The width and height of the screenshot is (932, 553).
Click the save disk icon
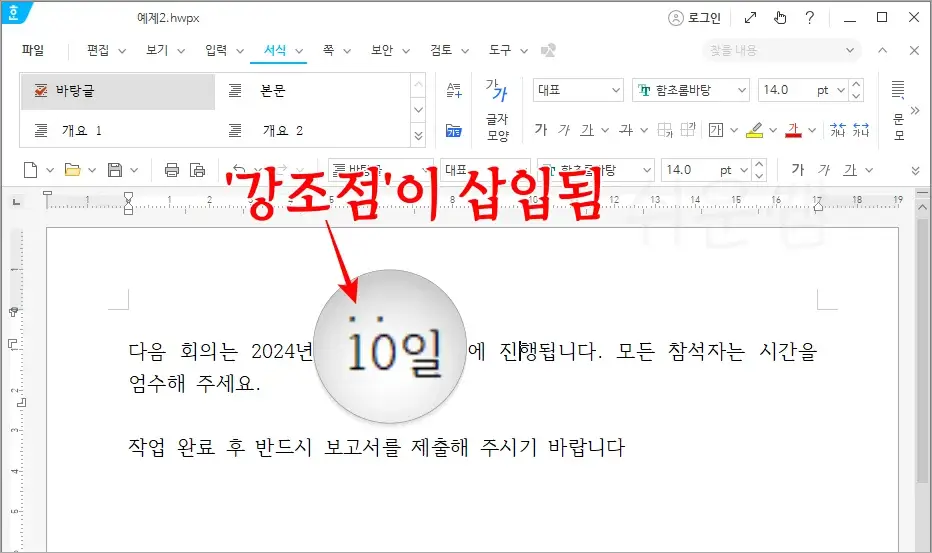click(115, 170)
